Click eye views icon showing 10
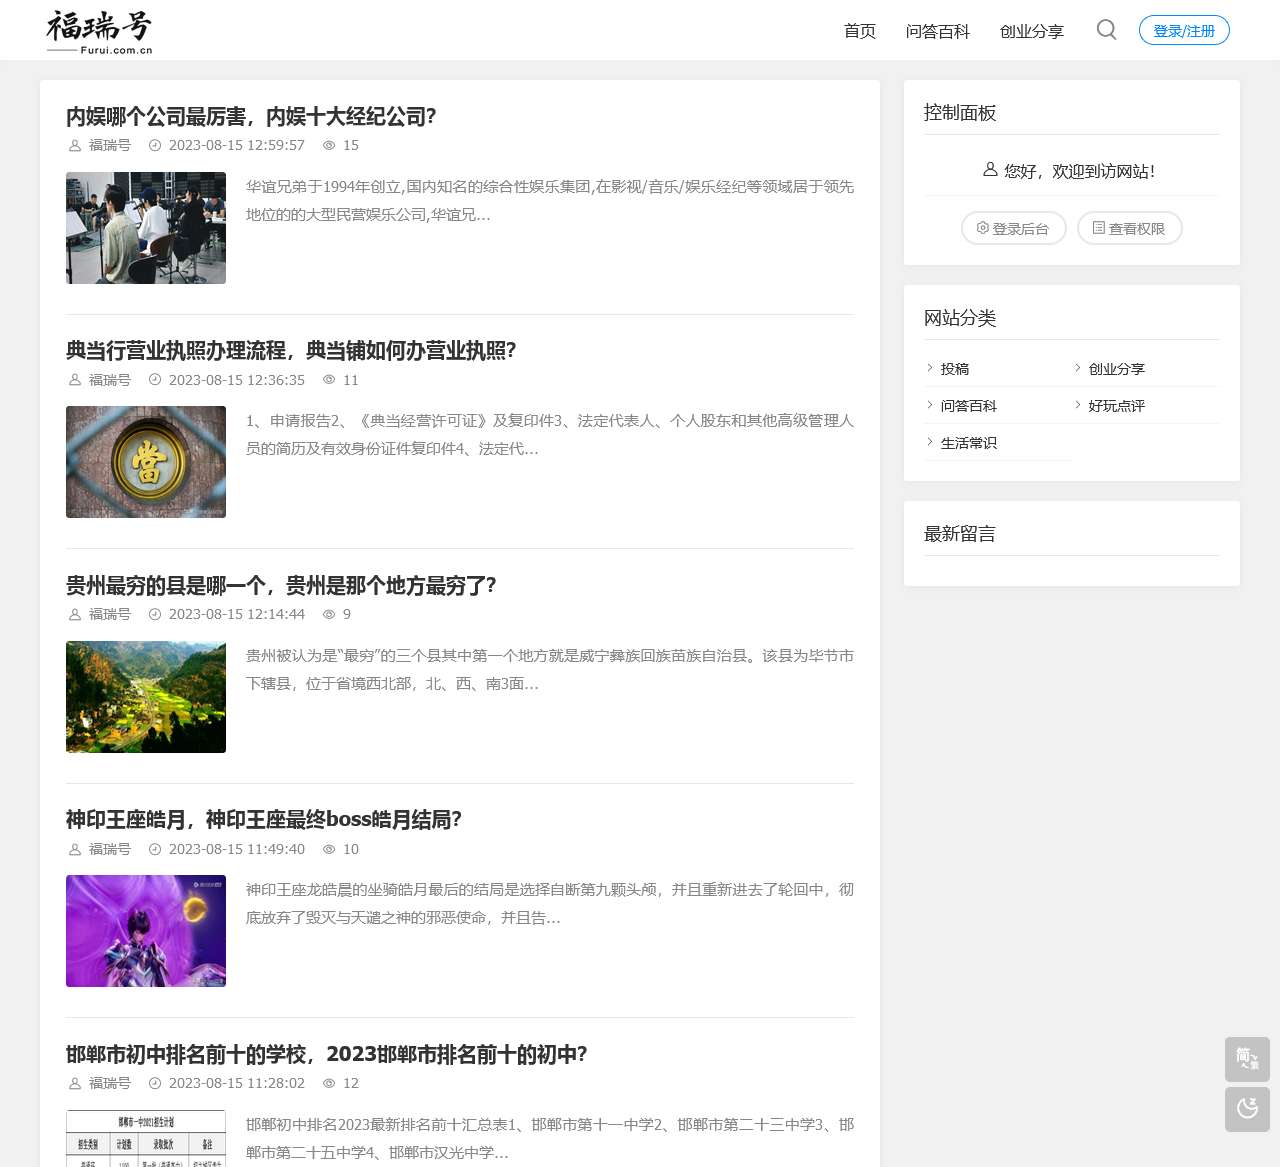 point(329,850)
